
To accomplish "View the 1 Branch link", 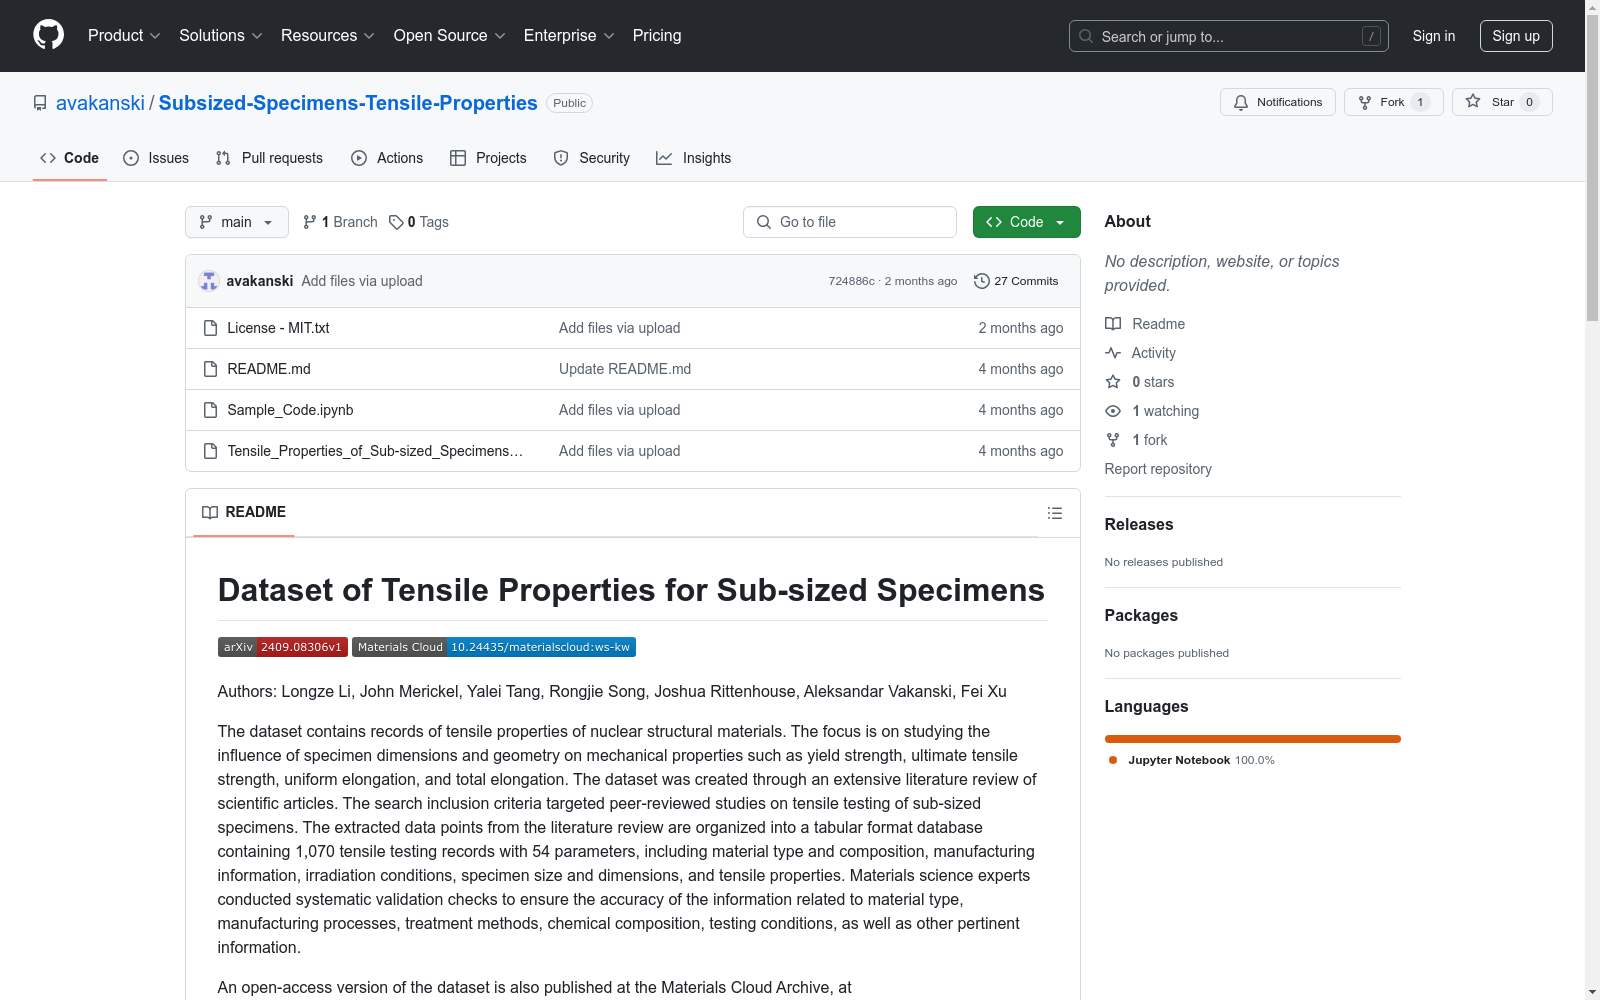I will 340,222.
